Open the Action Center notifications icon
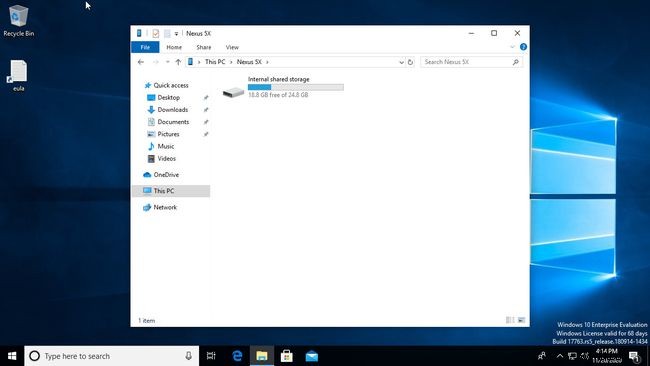 tap(634, 356)
